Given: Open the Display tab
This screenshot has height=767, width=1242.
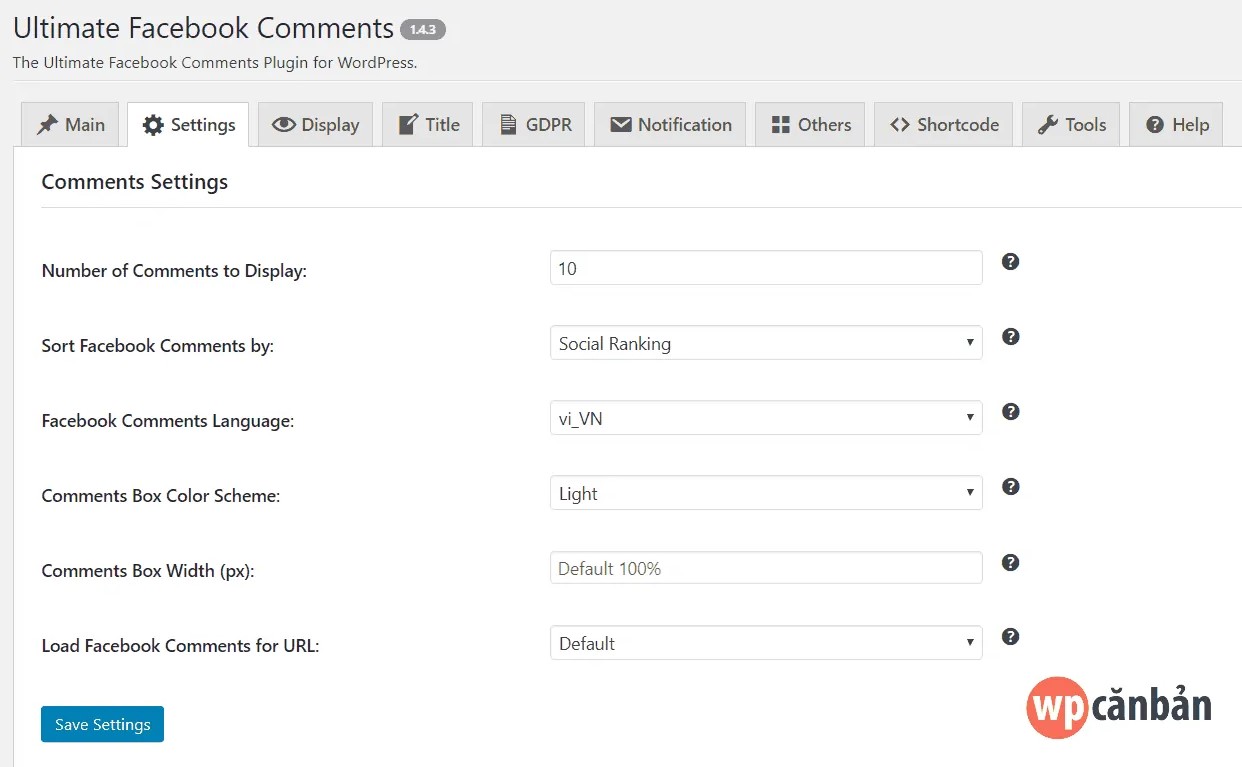Looking at the screenshot, I should [x=315, y=125].
